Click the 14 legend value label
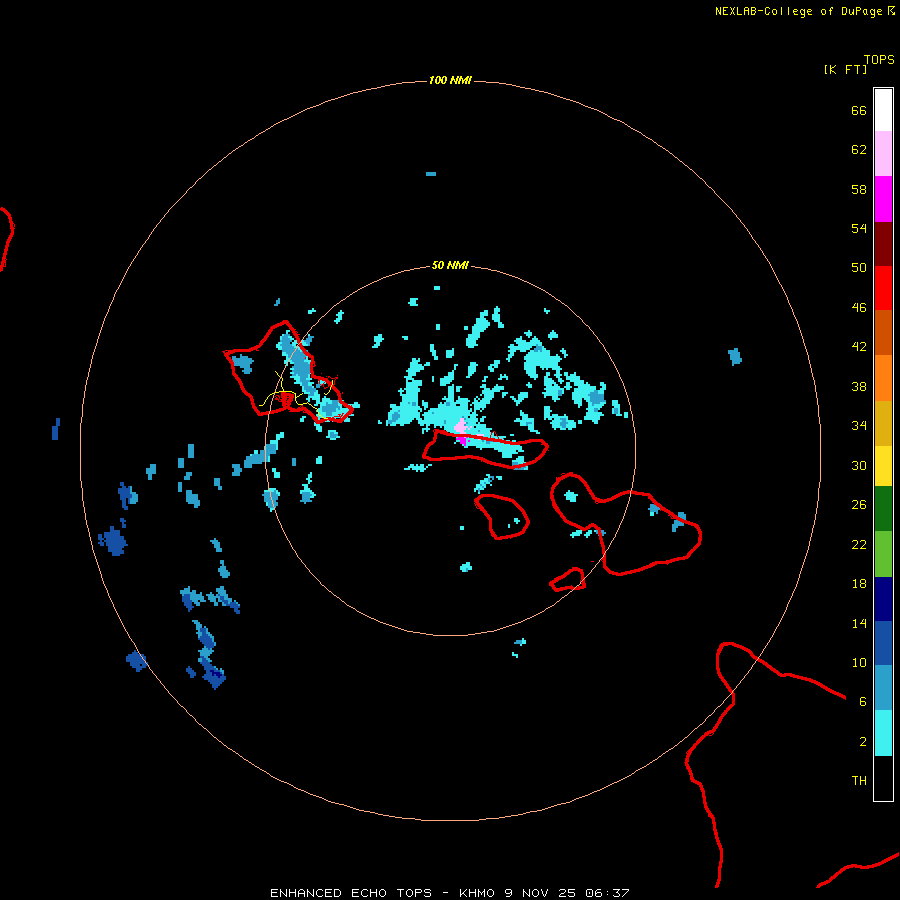The height and width of the screenshot is (900, 900). coord(859,623)
